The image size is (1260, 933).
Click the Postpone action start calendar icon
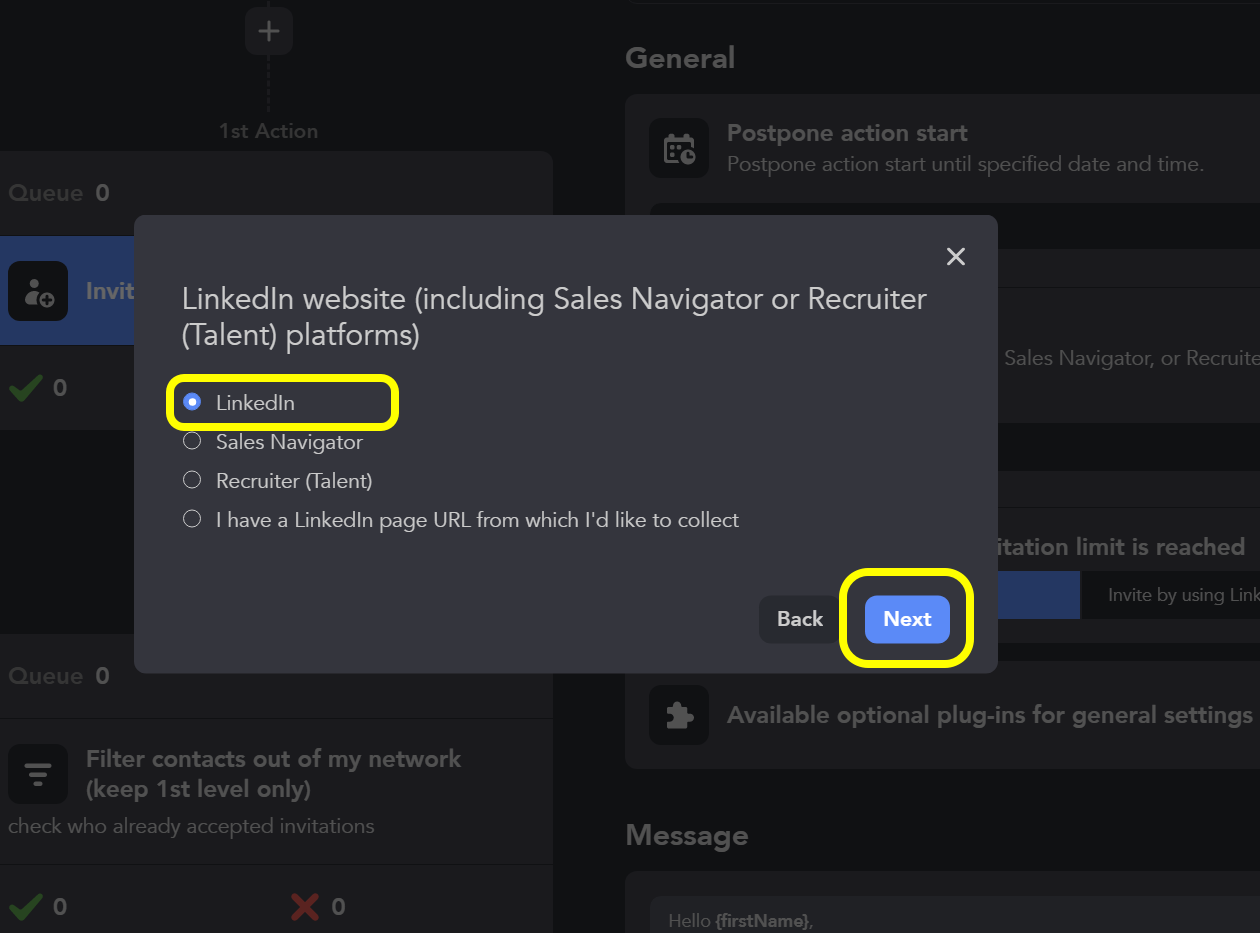[x=679, y=149]
